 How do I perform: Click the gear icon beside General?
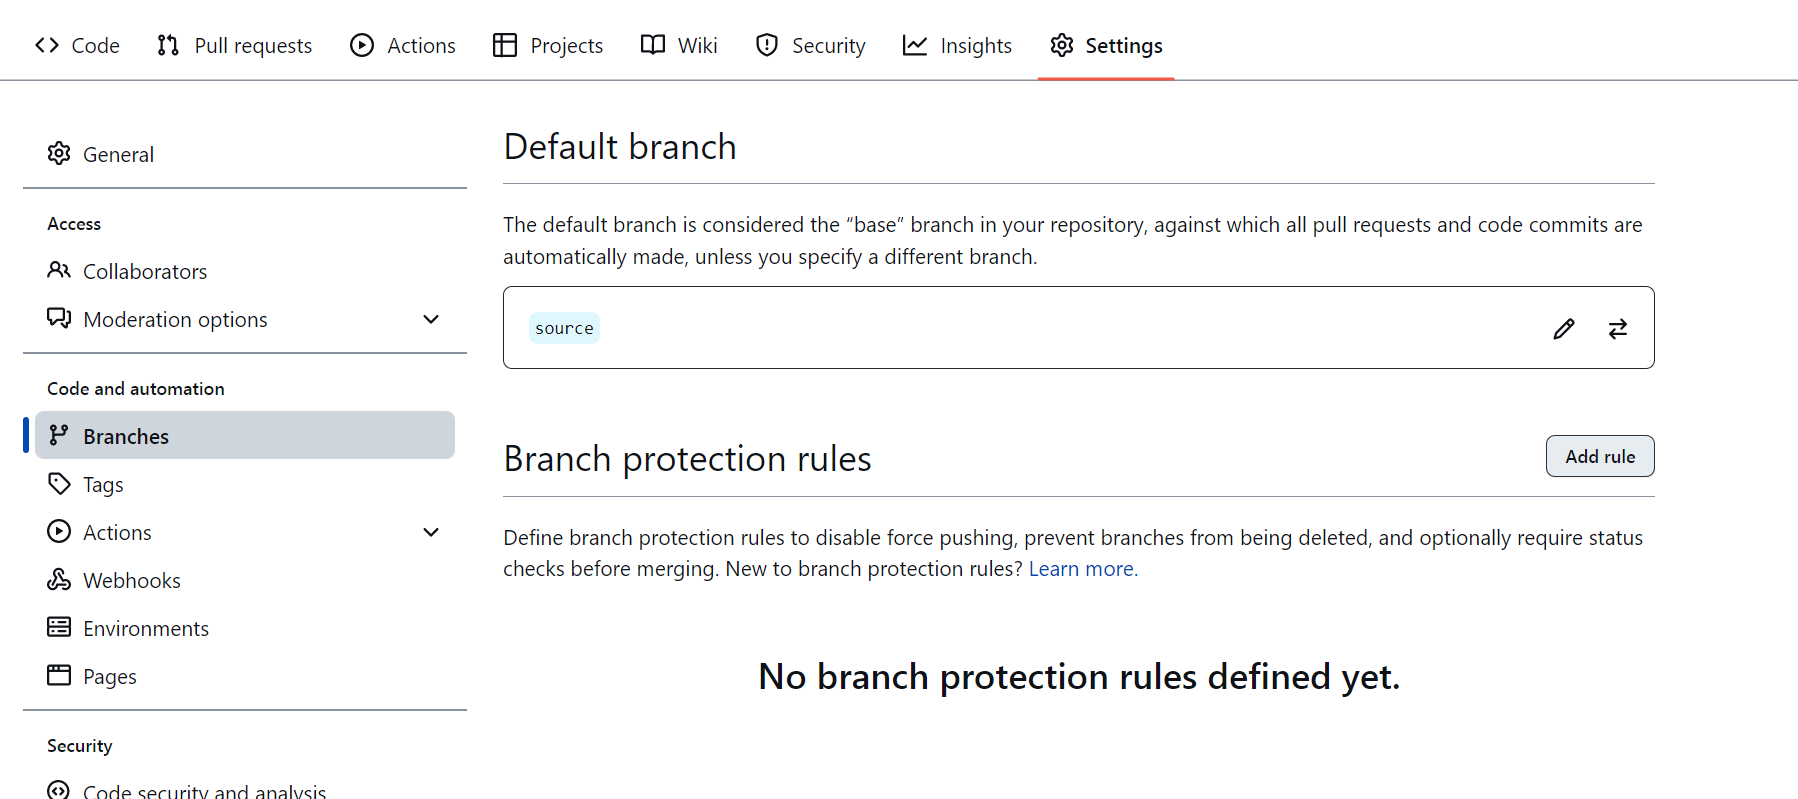click(x=59, y=153)
